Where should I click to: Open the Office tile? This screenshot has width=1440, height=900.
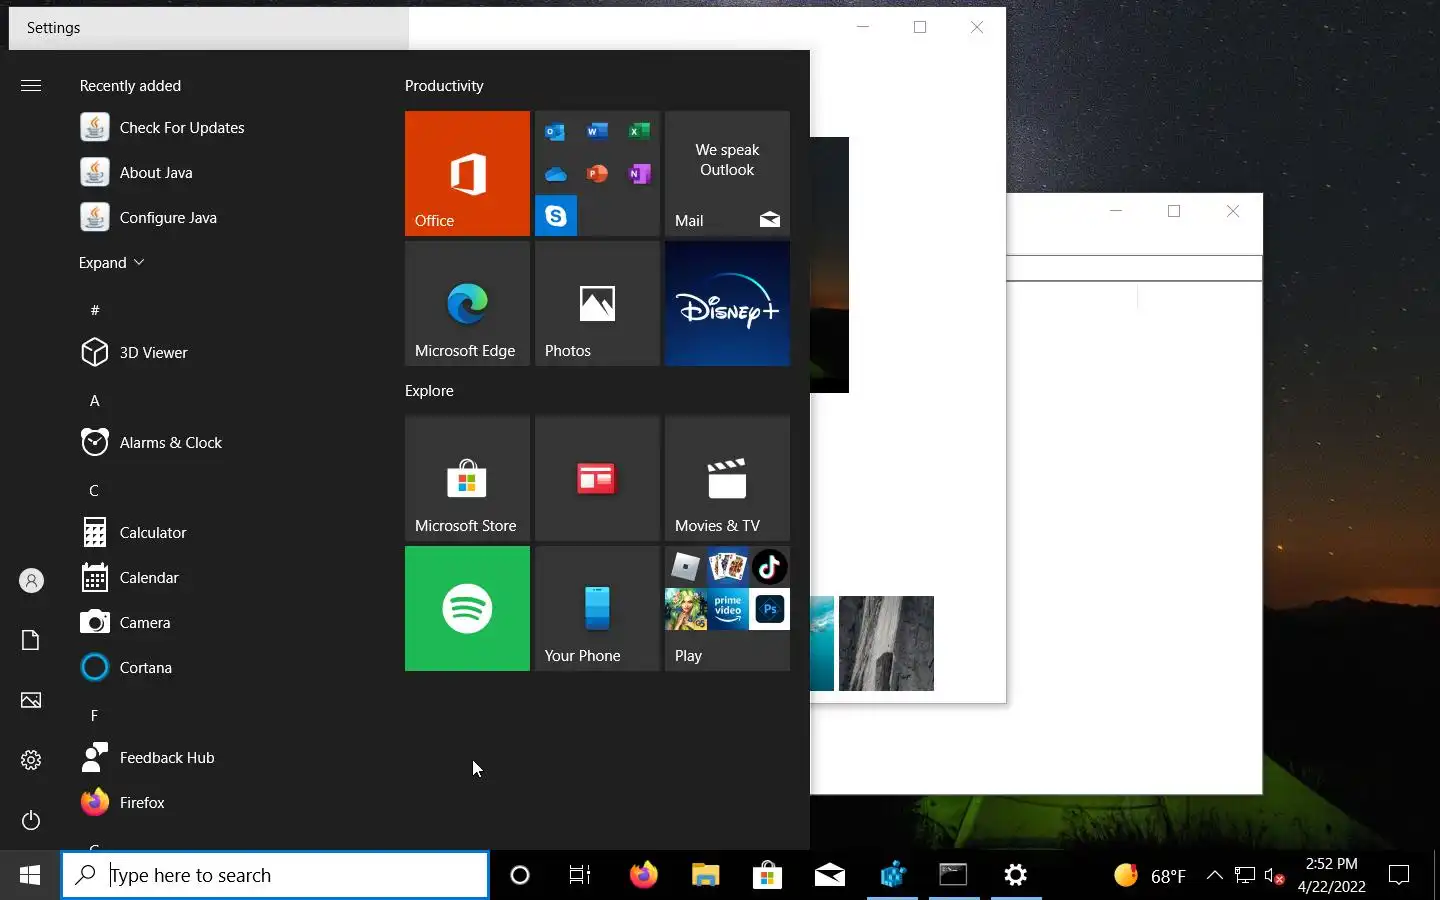(x=467, y=173)
